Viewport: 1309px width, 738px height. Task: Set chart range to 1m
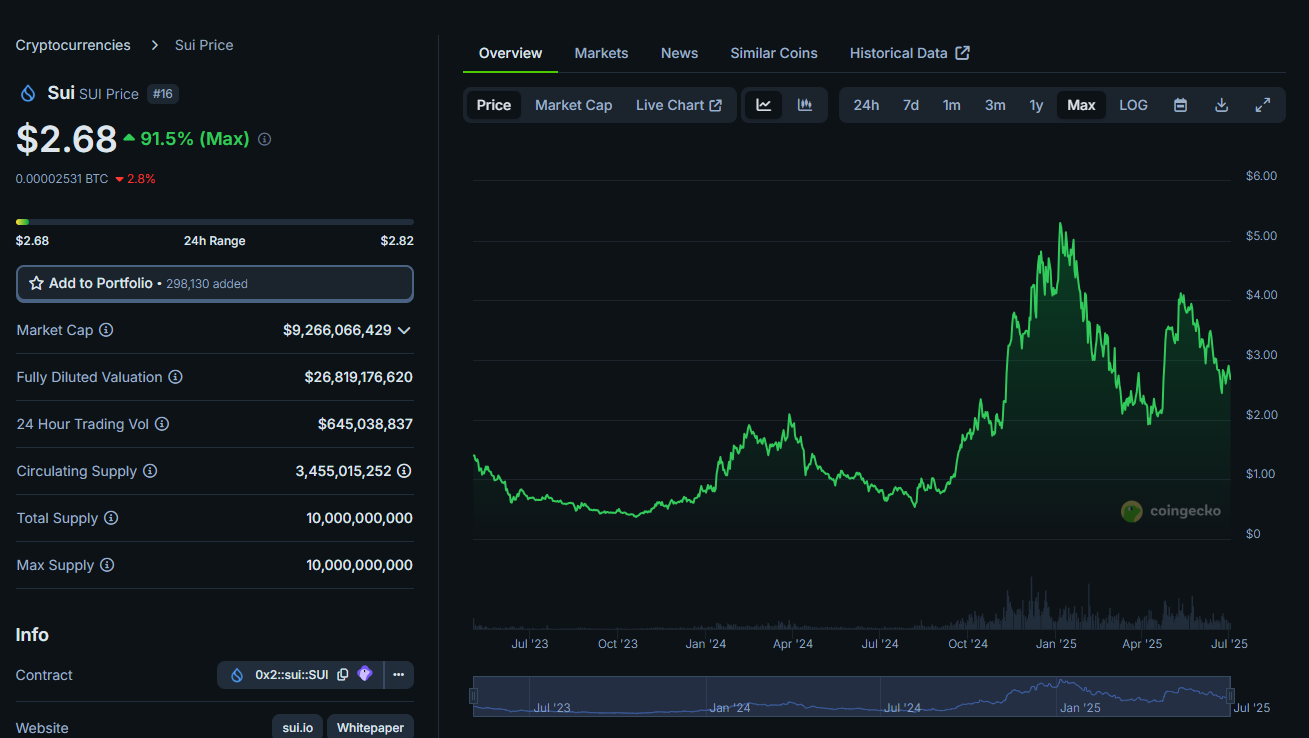951,105
